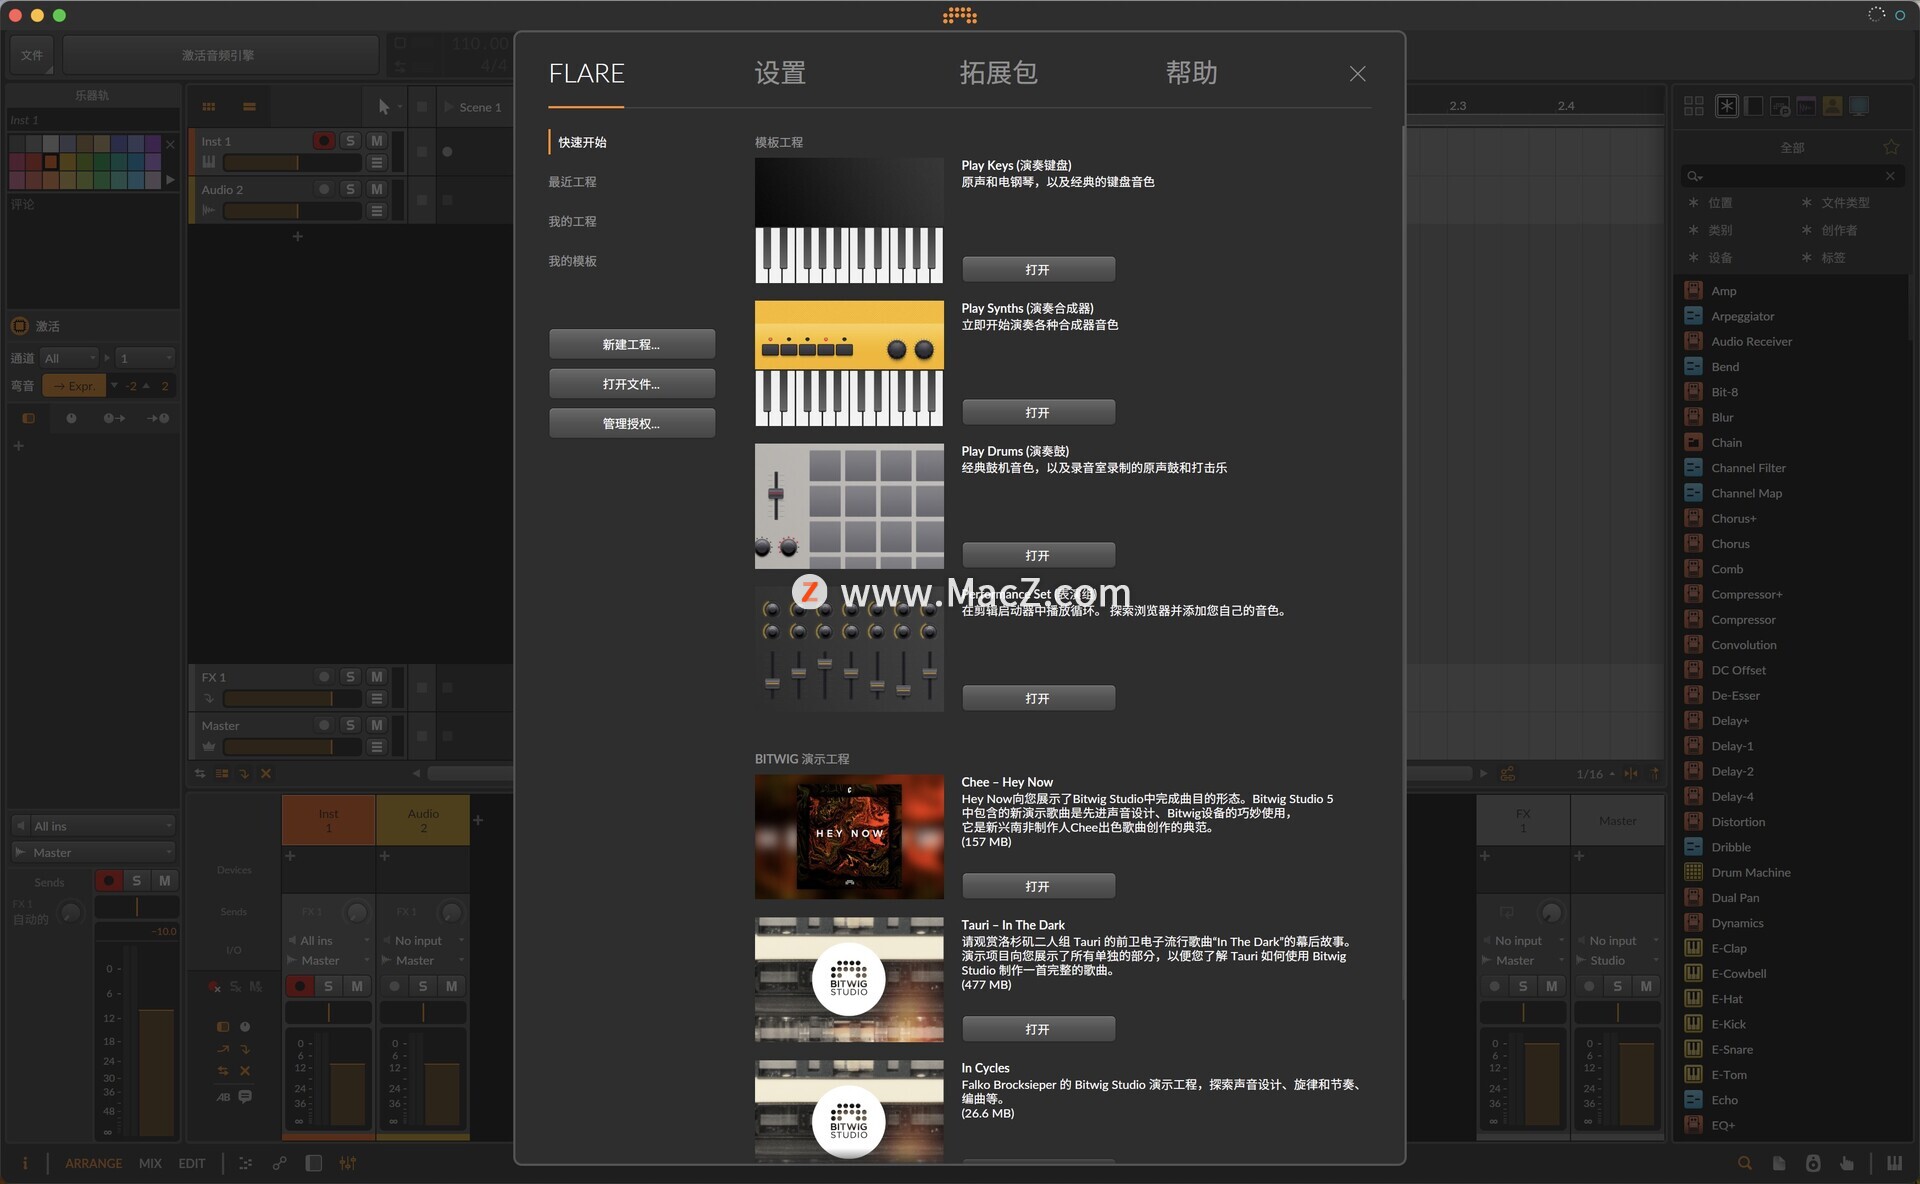Image resolution: width=1920 pixels, height=1184 pixels.
Task: Click the 打开文件... button
Action: tap(631, 384)
